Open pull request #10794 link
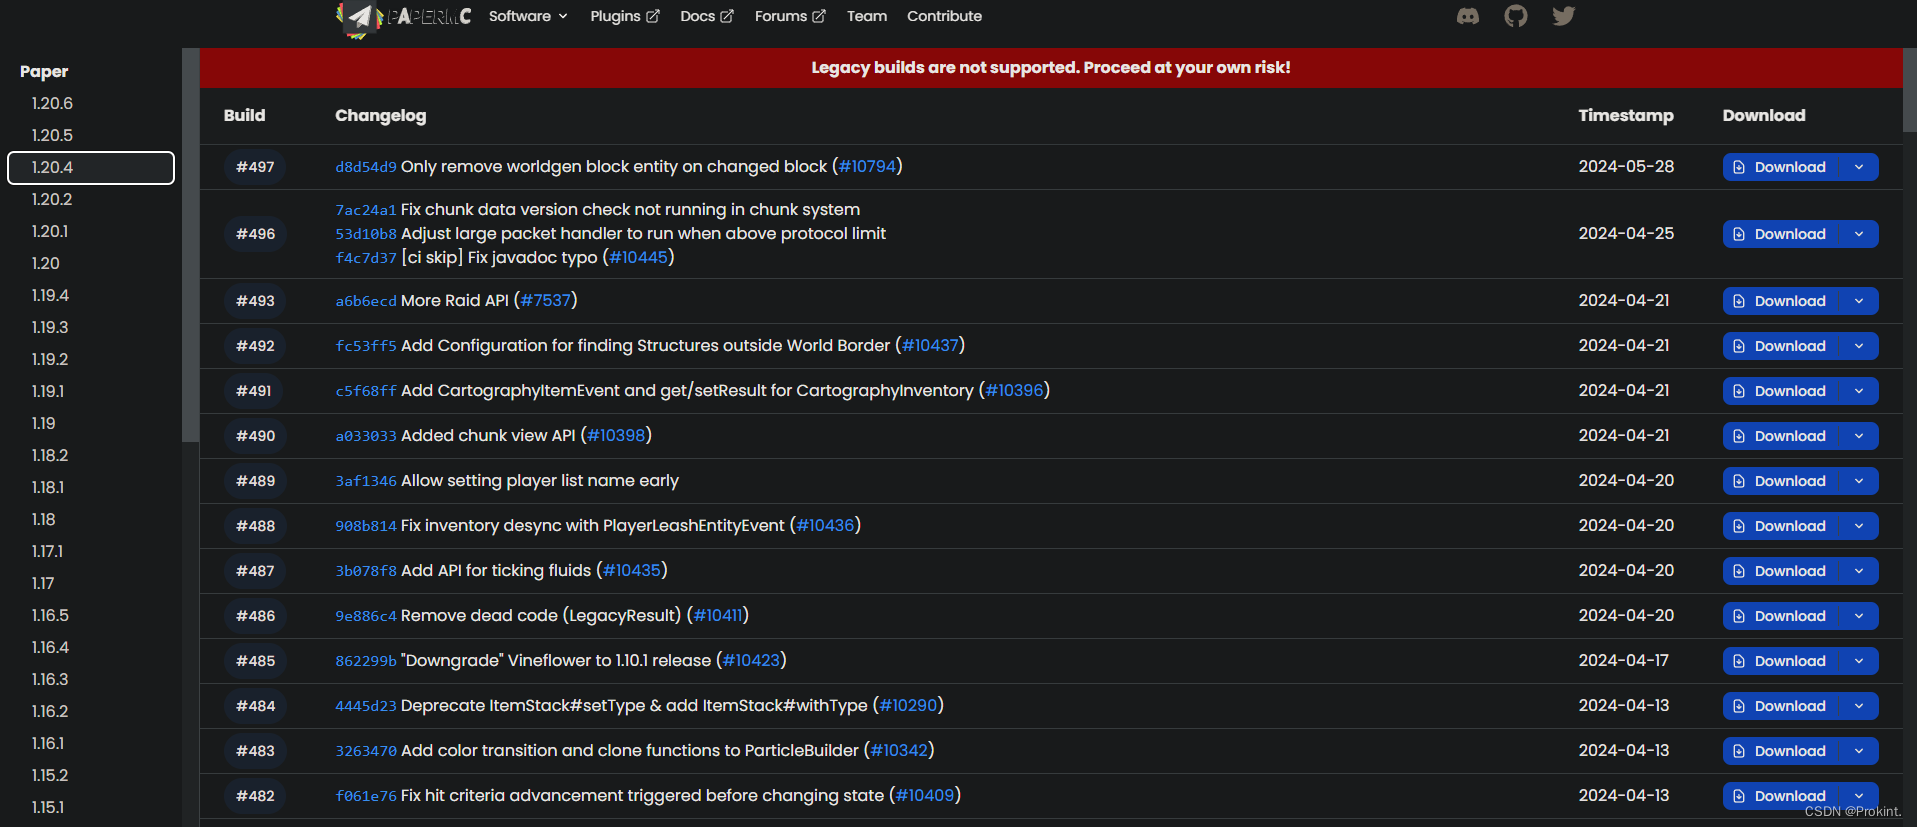Viewport: 1917px width, 827px height. pos(867,166)
